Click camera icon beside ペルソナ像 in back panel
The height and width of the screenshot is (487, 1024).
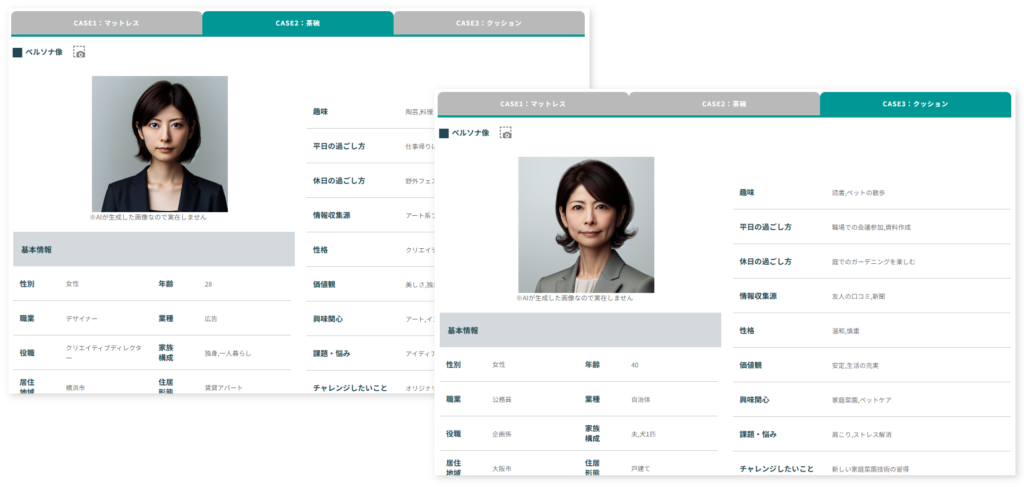click(x=79, y=52)
